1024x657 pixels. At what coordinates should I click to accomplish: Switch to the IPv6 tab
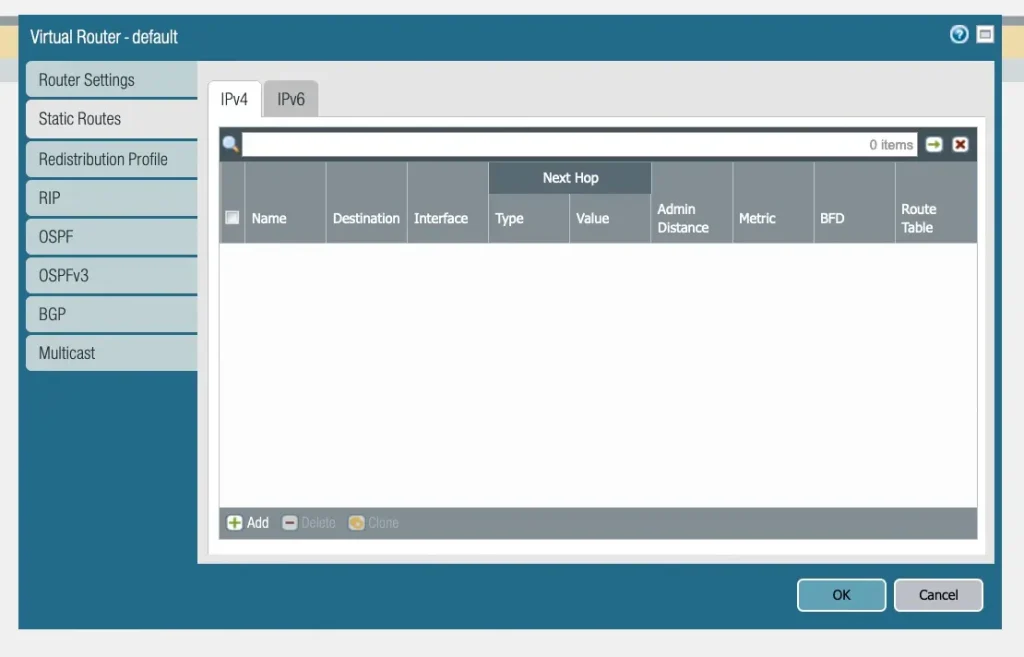pos(291,100)
